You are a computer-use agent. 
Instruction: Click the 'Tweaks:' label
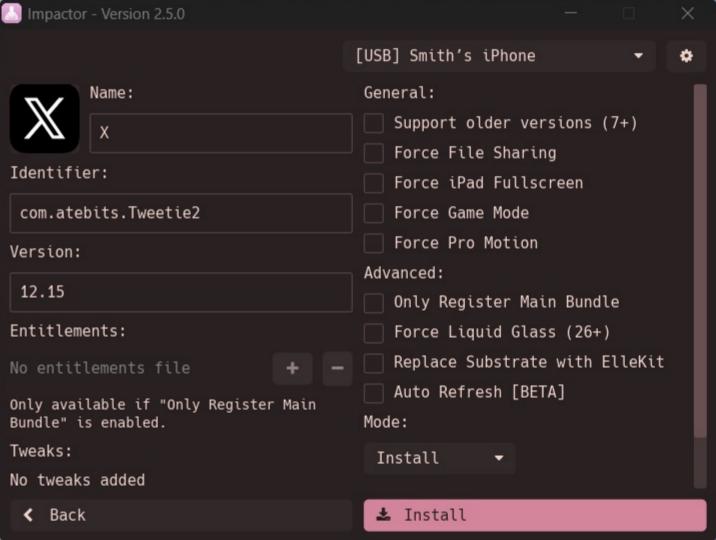pyautogui.click(x=41, y=451)
